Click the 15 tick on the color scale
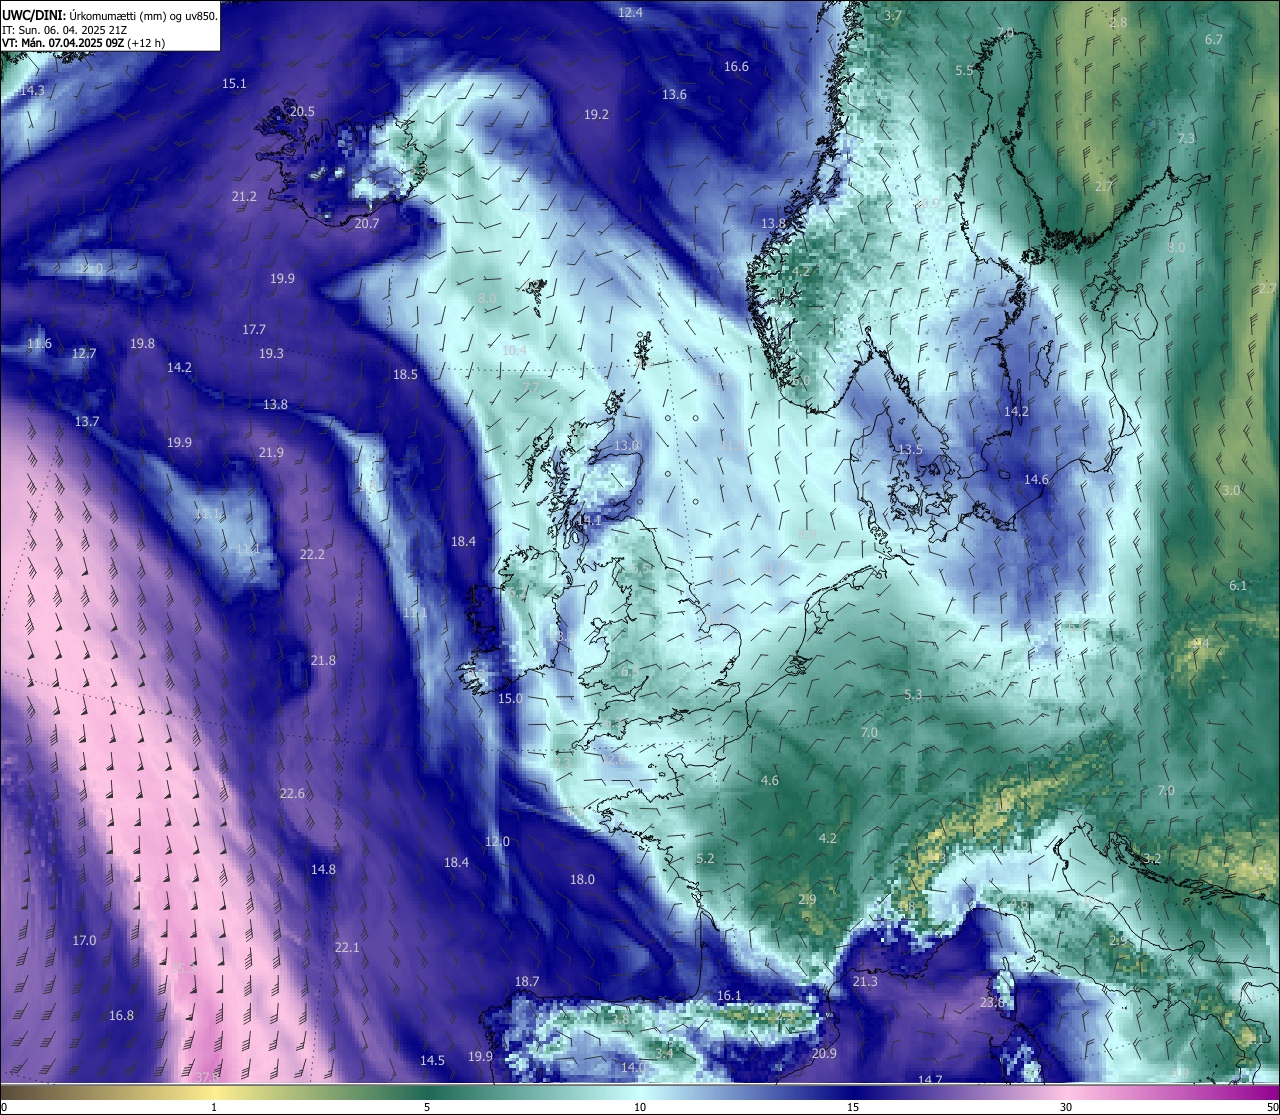The width and height of the screenshot is (1280, 1115). (853, 1107)
